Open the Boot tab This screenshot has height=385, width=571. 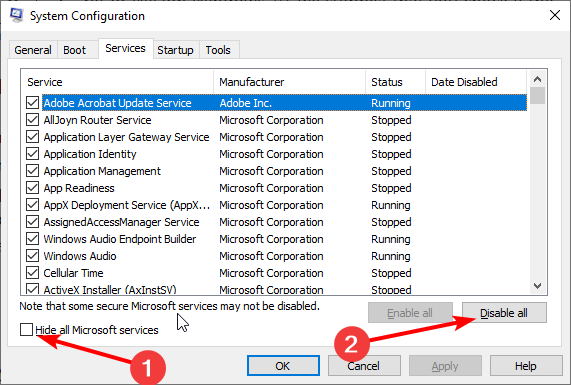click(75, 50)
